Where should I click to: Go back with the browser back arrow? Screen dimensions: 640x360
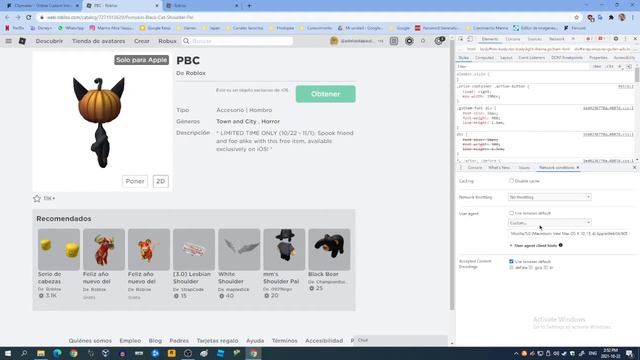coord(7,18)
